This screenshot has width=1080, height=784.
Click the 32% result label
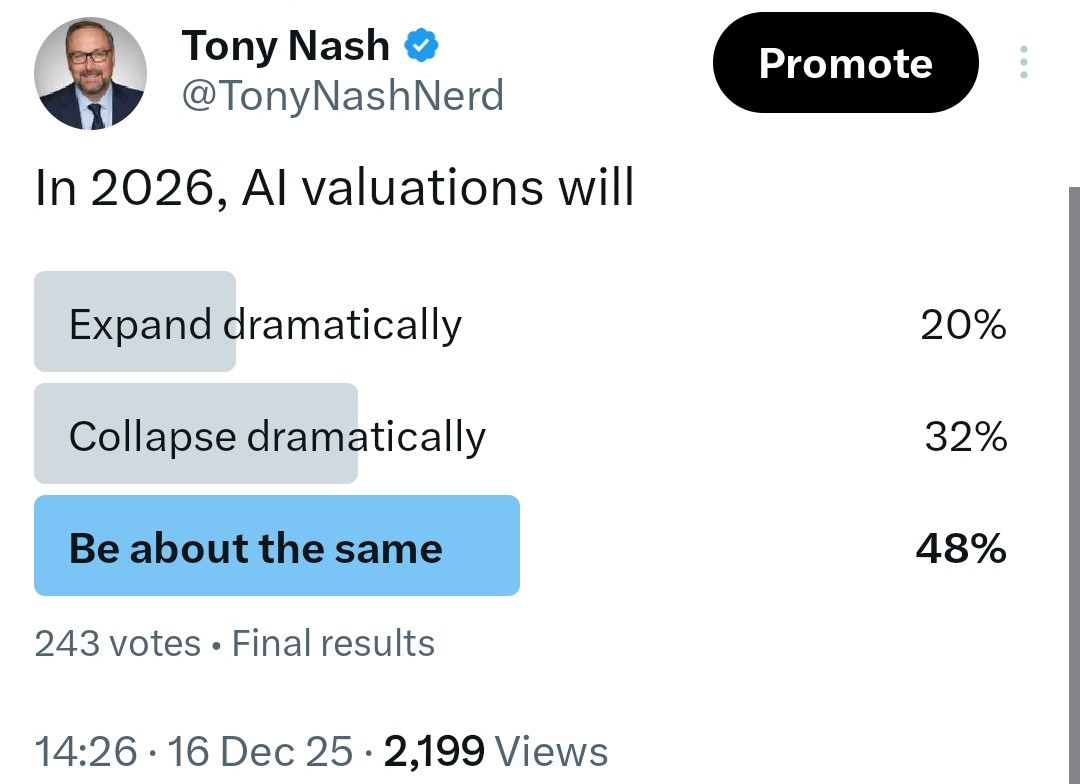click(x=966, y=437)
